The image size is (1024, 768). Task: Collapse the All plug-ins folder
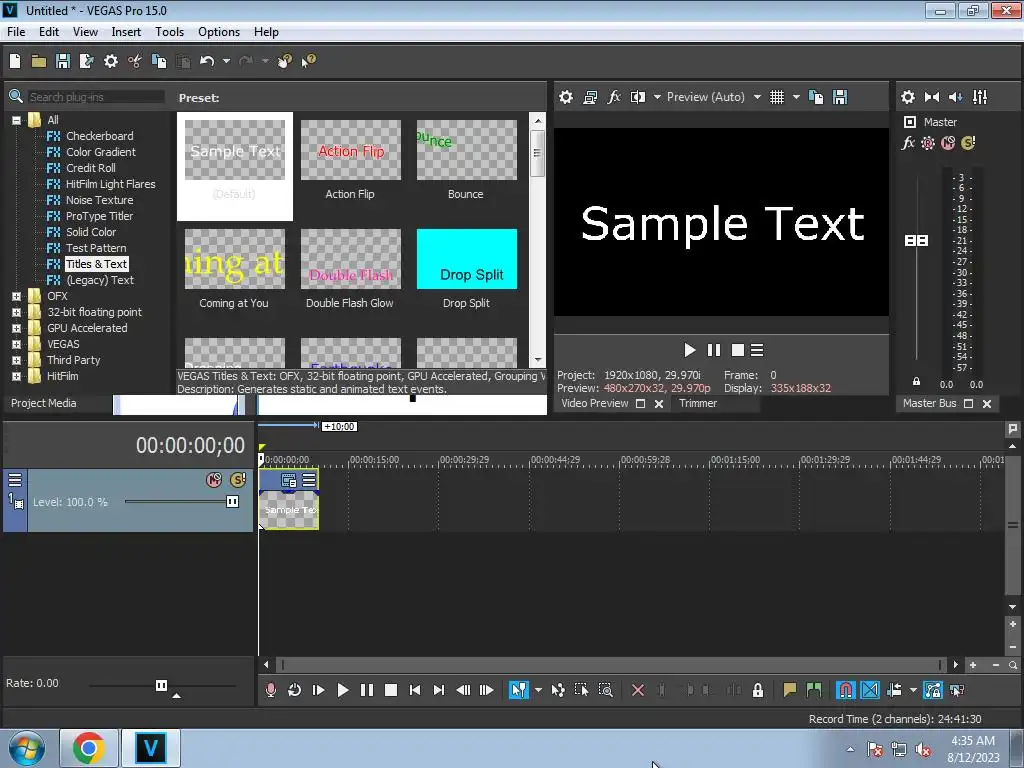[16, 120]
